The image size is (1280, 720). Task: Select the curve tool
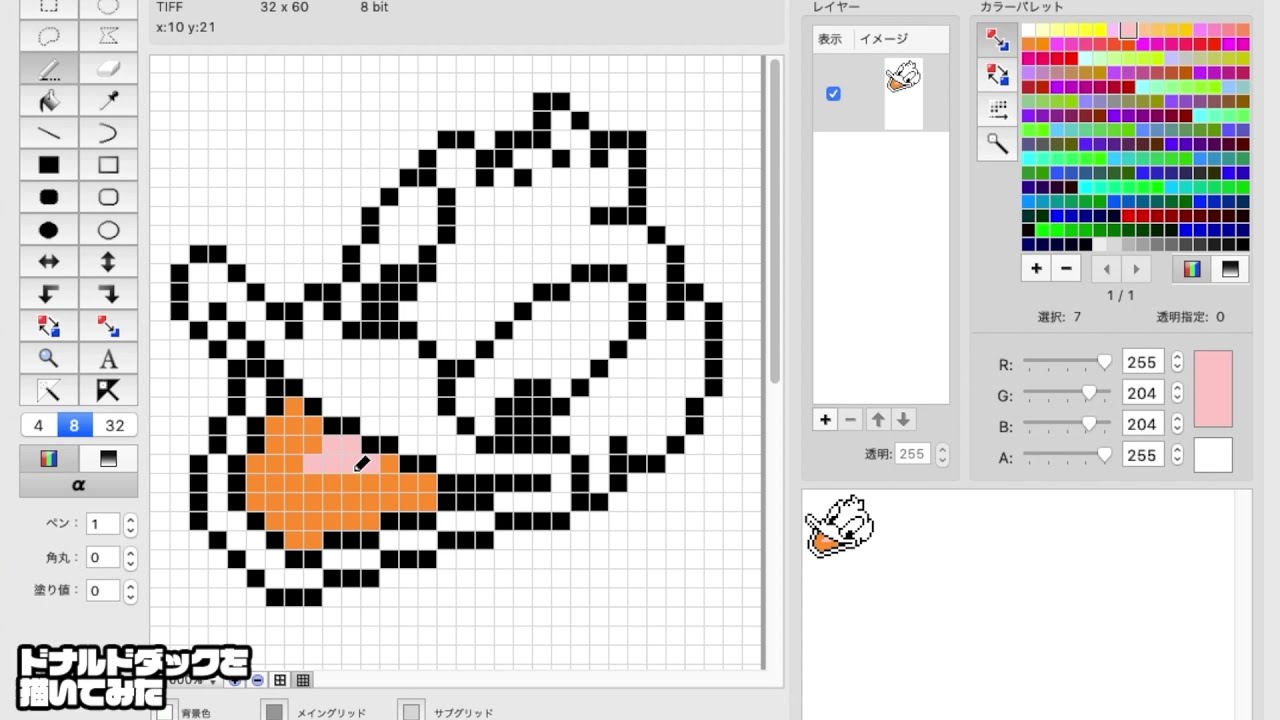pos(108,133)
